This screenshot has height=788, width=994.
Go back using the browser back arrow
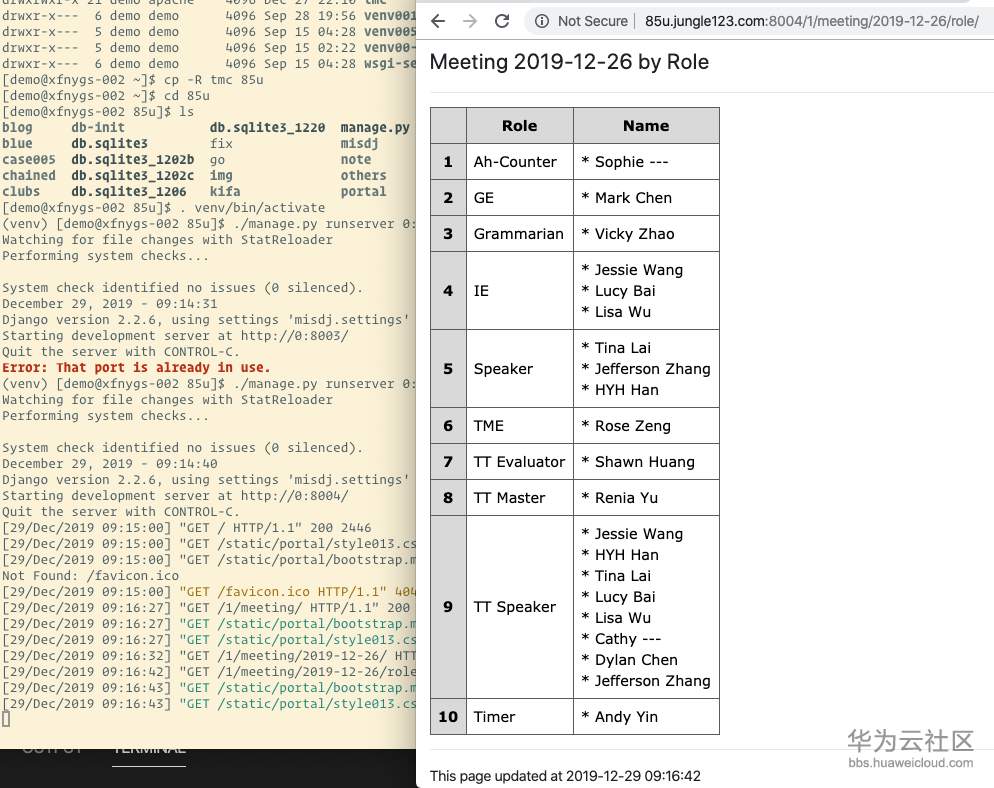coord(438,22)
